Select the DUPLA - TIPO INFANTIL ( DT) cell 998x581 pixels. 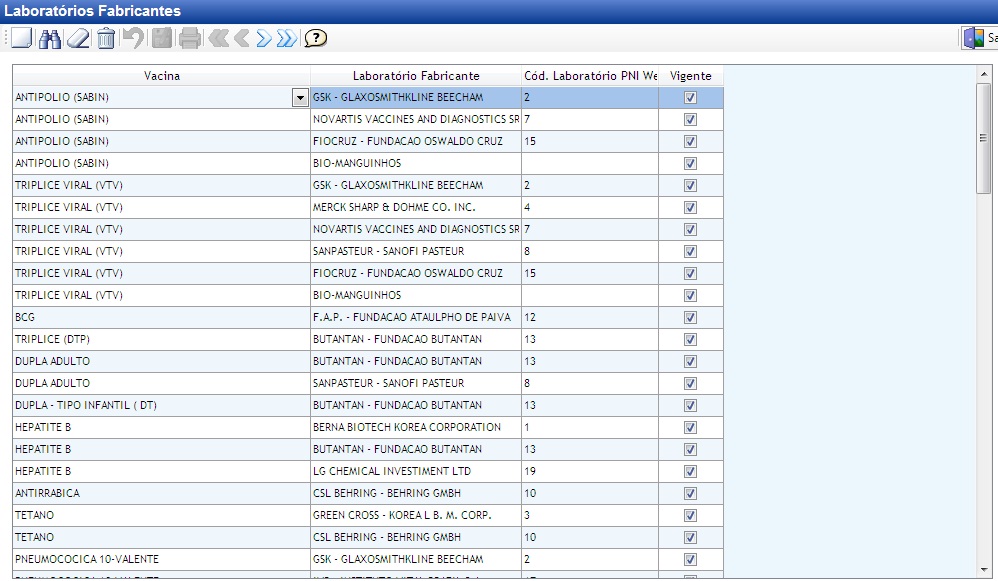point(161,405)
